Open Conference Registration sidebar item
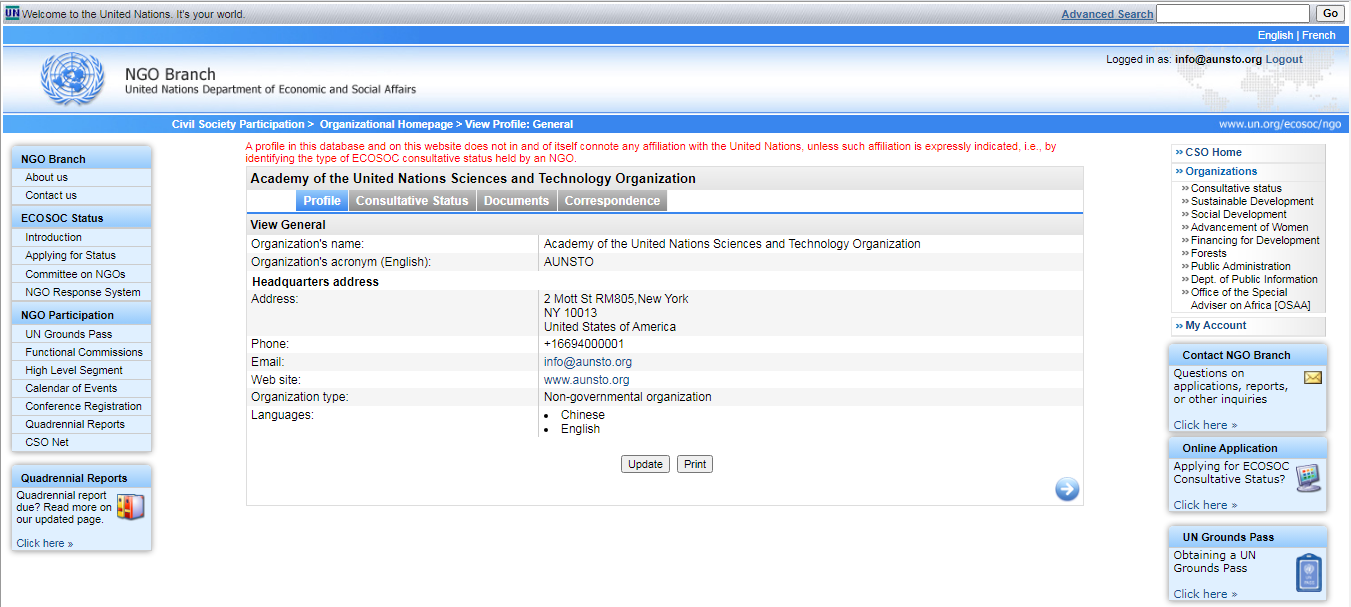This screenshot has width=1351, height=607. click(x=84, y=406)
